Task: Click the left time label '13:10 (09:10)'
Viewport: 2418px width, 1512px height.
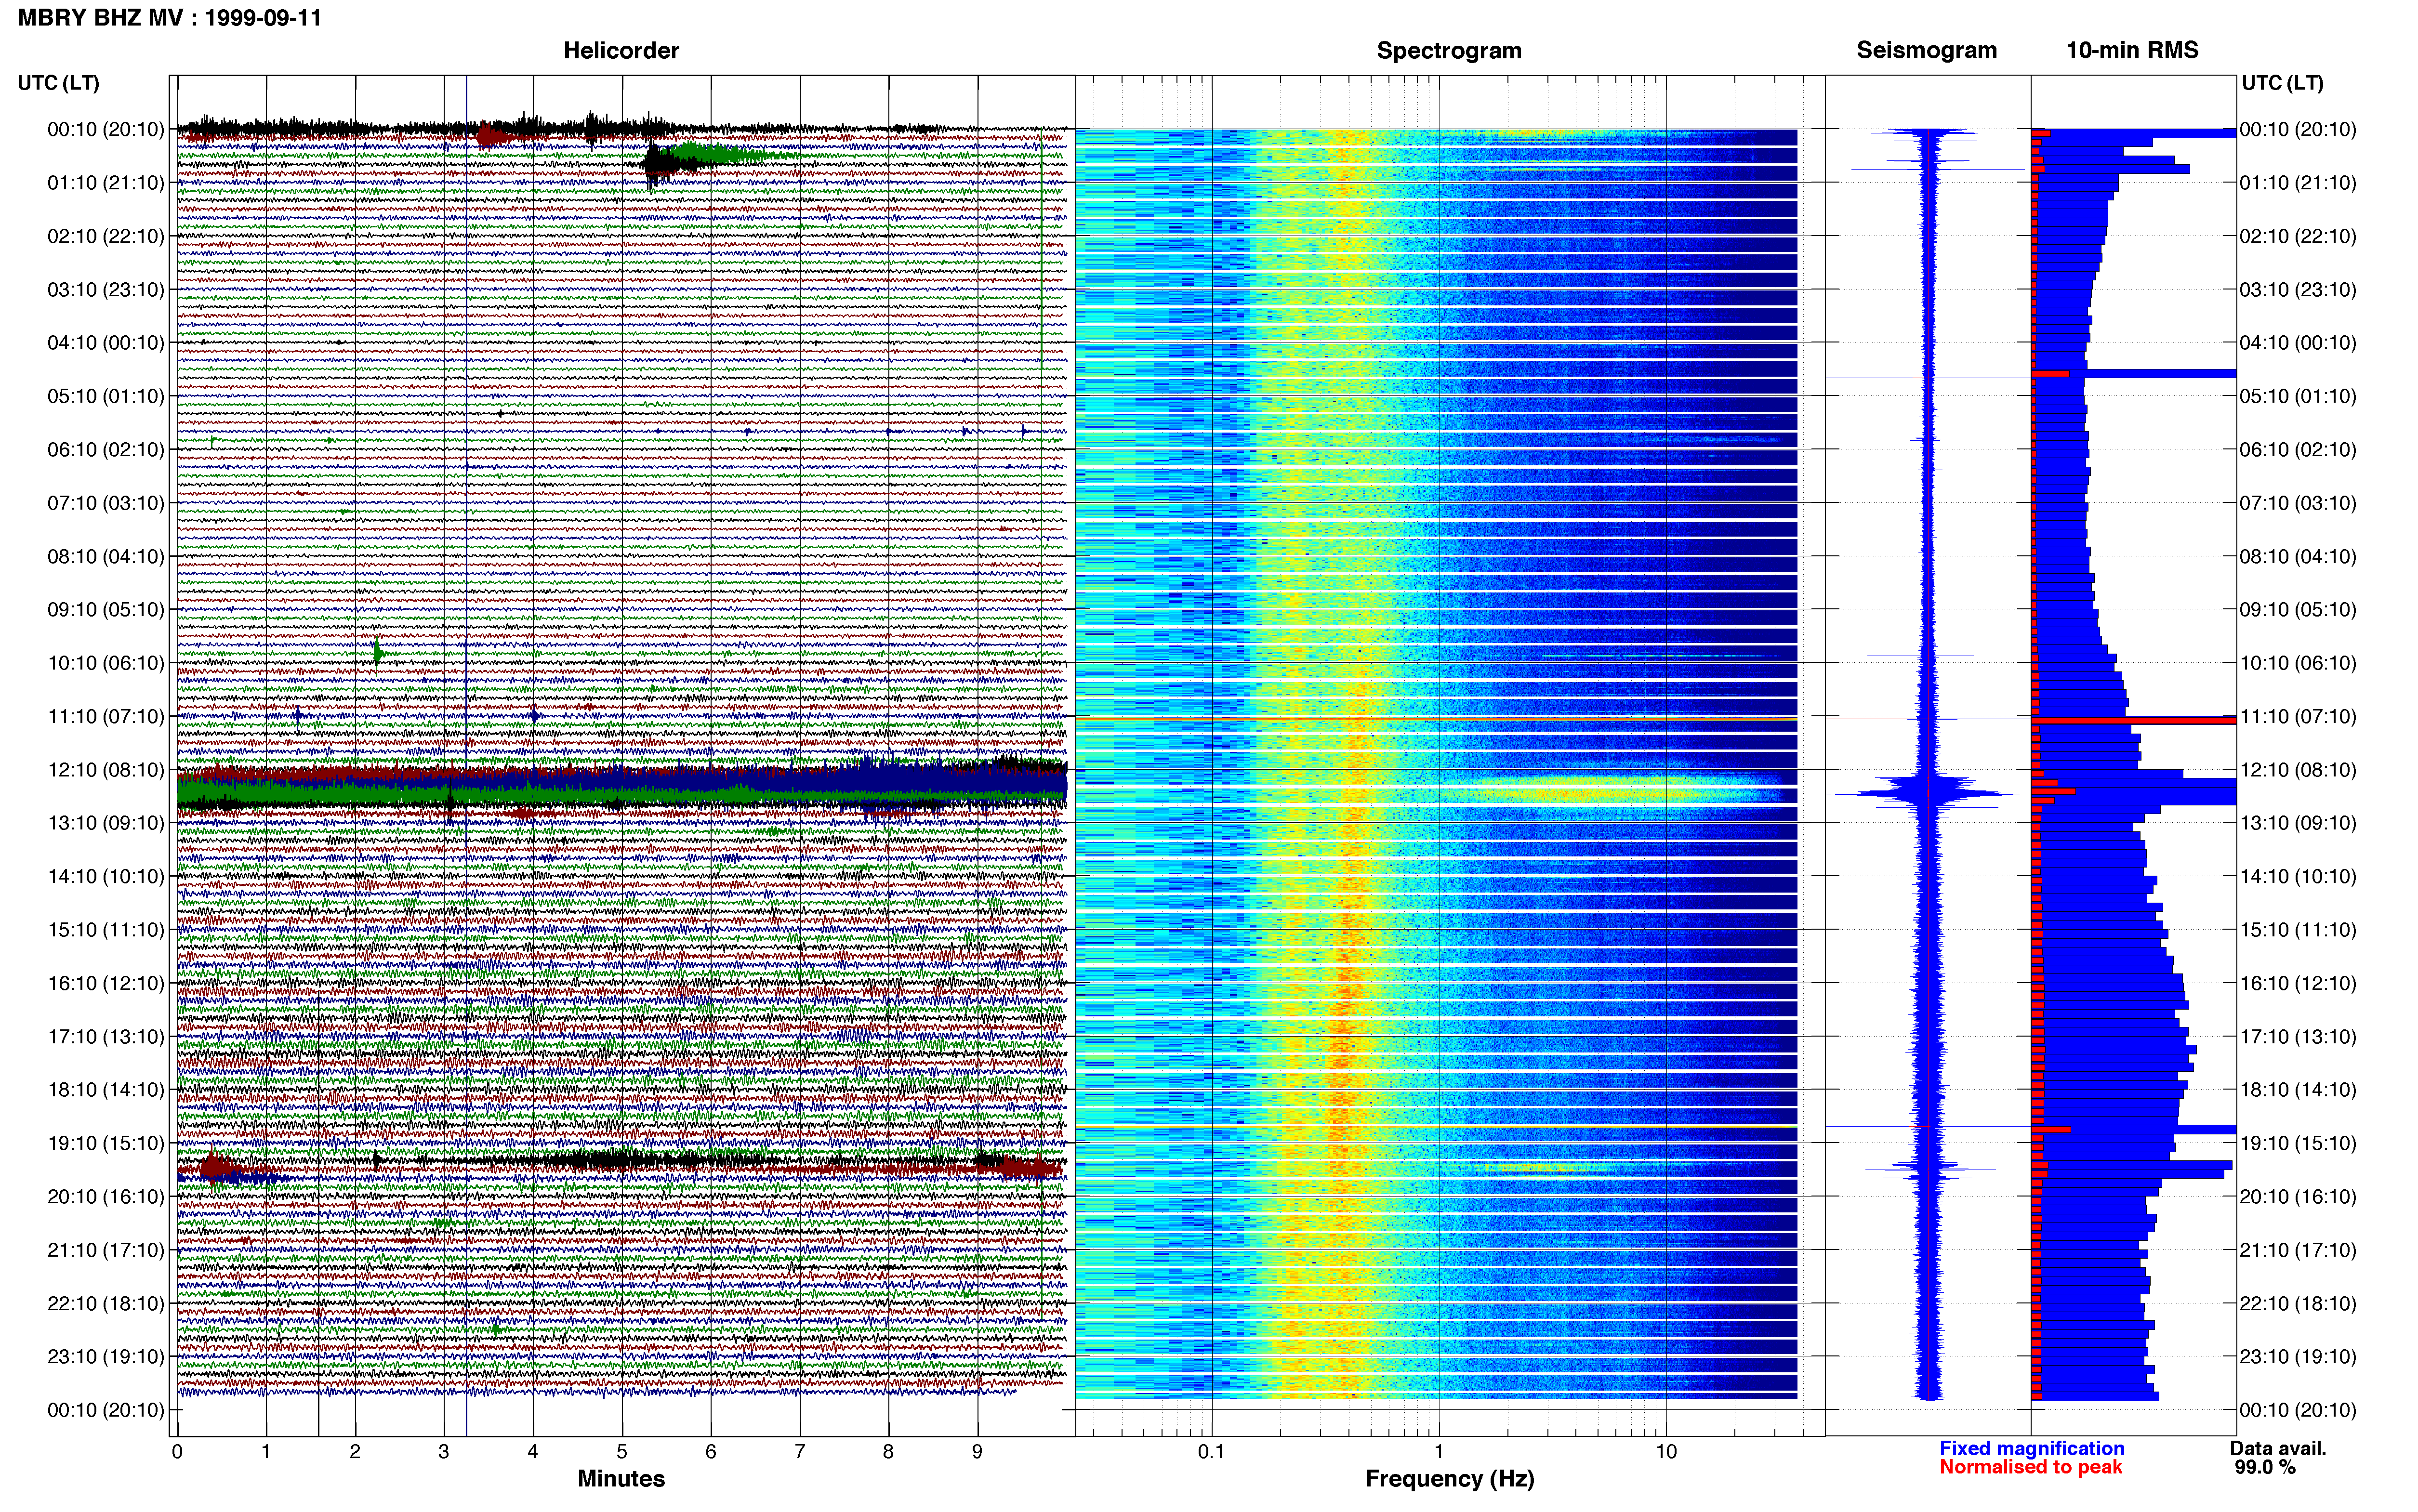Action: 106,823
